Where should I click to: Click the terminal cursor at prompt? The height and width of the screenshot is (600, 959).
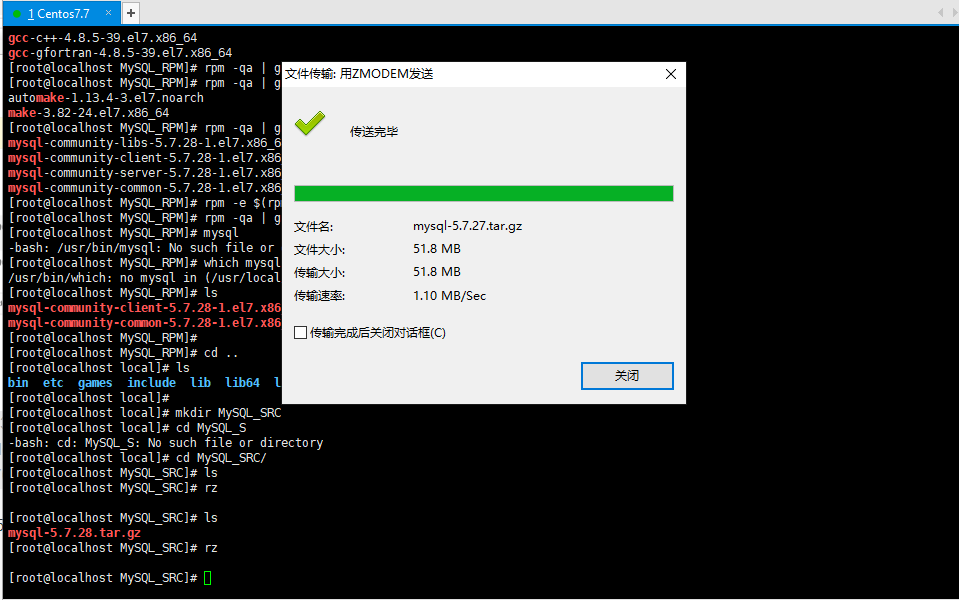(207, 578)
